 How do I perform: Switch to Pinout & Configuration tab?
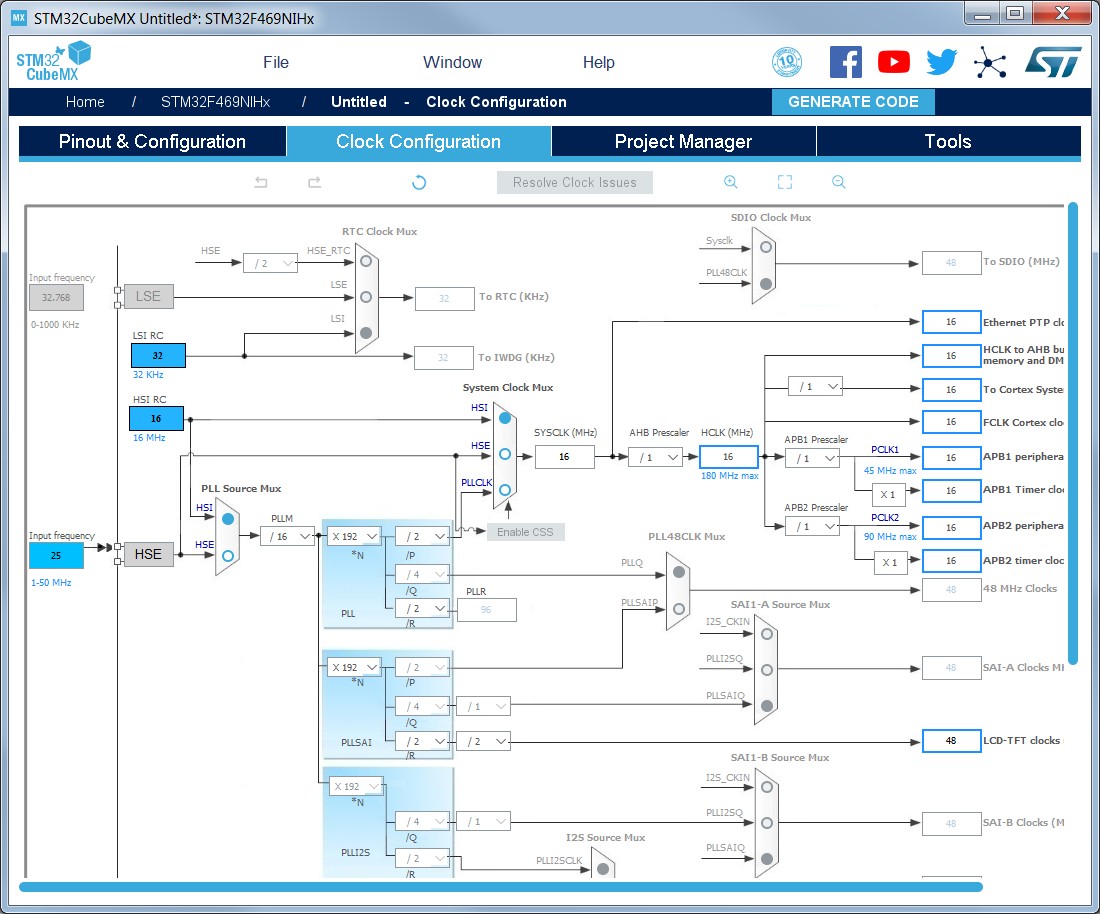click(152, 142)
